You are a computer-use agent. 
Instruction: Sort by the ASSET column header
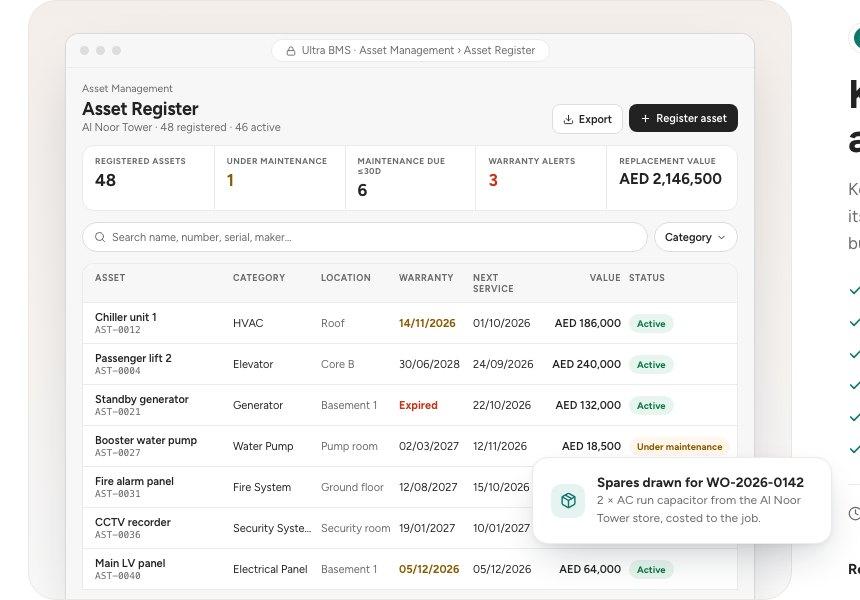110,278
